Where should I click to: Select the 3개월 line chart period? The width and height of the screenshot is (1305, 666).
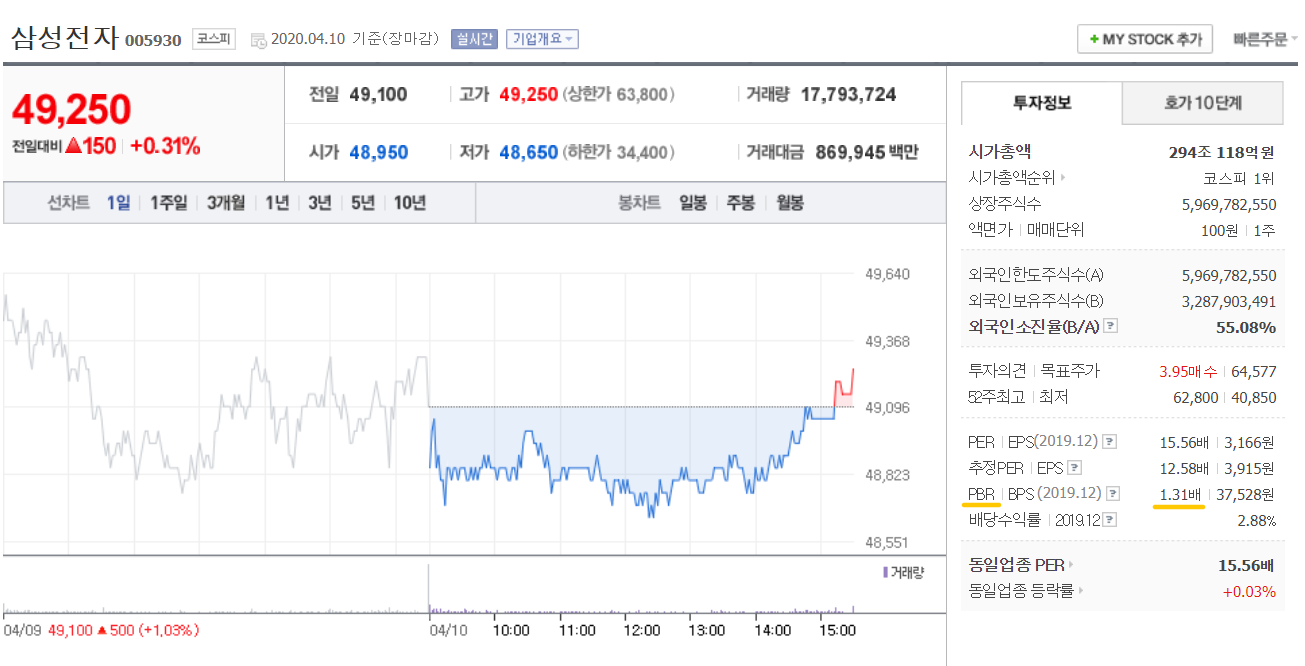pos(226,203)
